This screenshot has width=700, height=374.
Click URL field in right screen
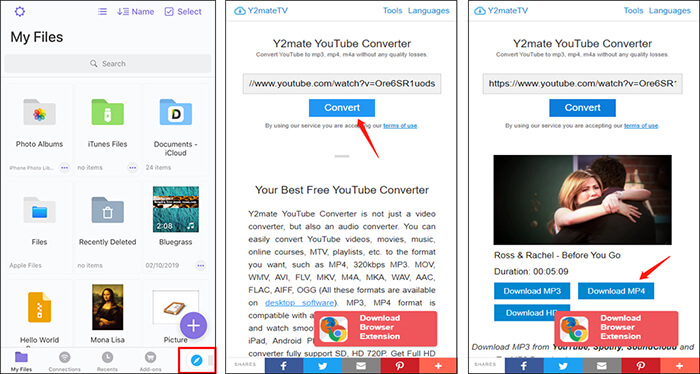tap(583, 83)
